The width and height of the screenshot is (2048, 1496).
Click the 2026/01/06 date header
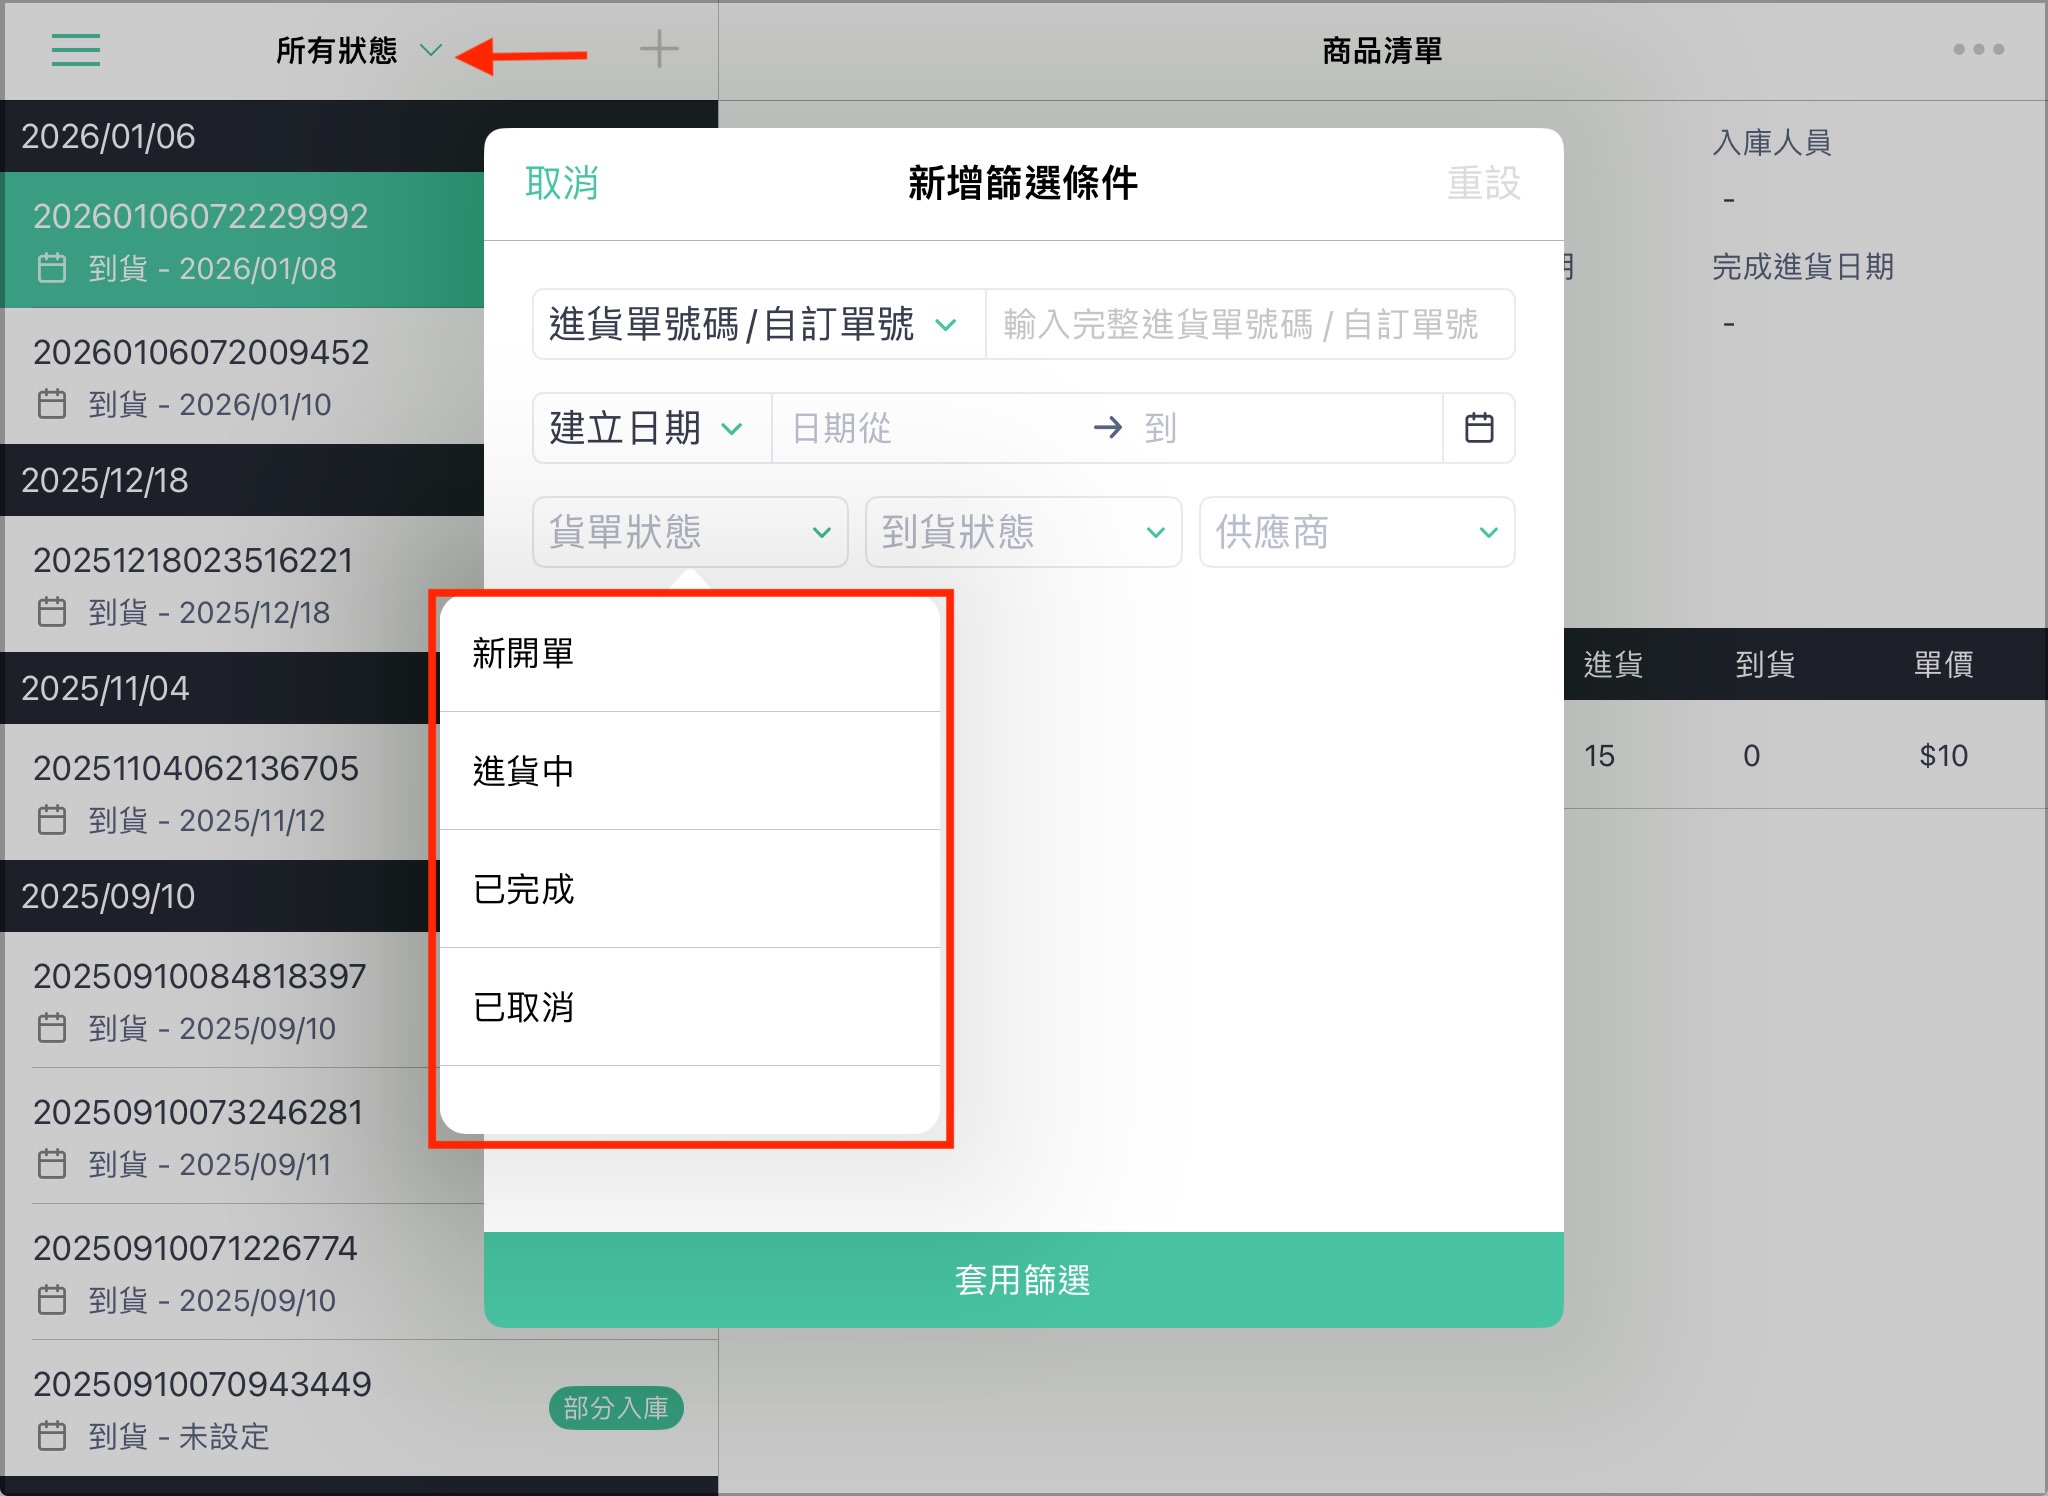(243, 136)
